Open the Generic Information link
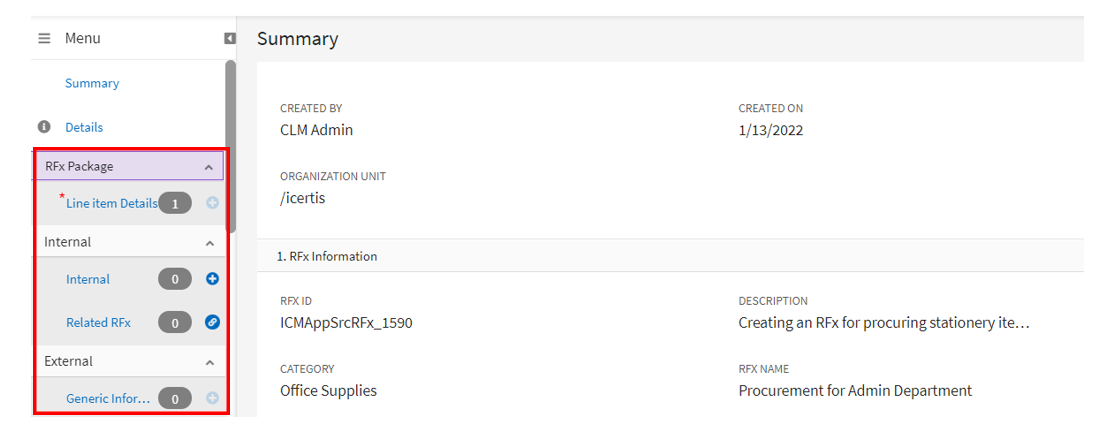 point(108,398)
